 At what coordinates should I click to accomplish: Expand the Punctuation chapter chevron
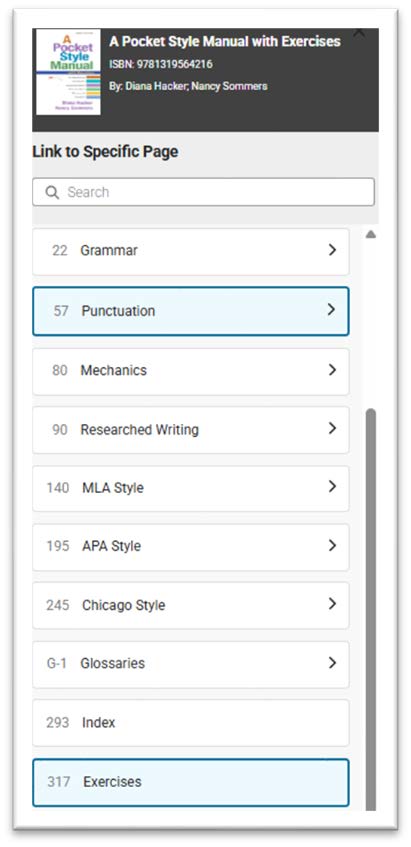(x=332, y=310)
